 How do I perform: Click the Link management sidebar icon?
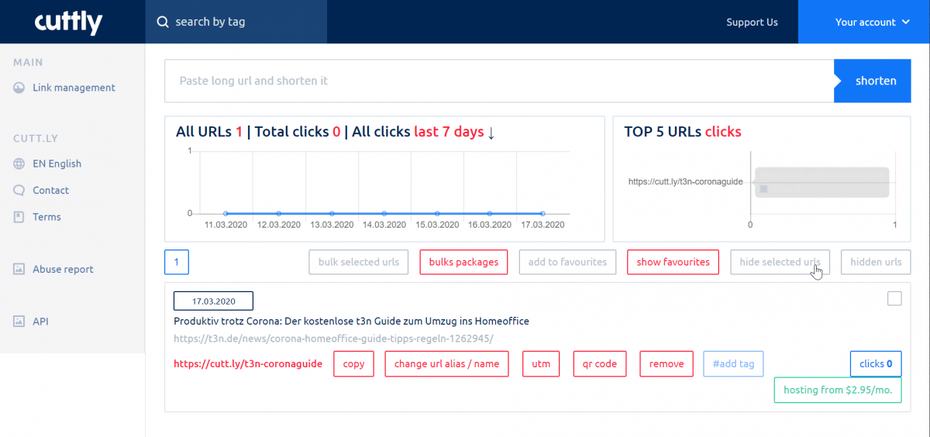19,88
